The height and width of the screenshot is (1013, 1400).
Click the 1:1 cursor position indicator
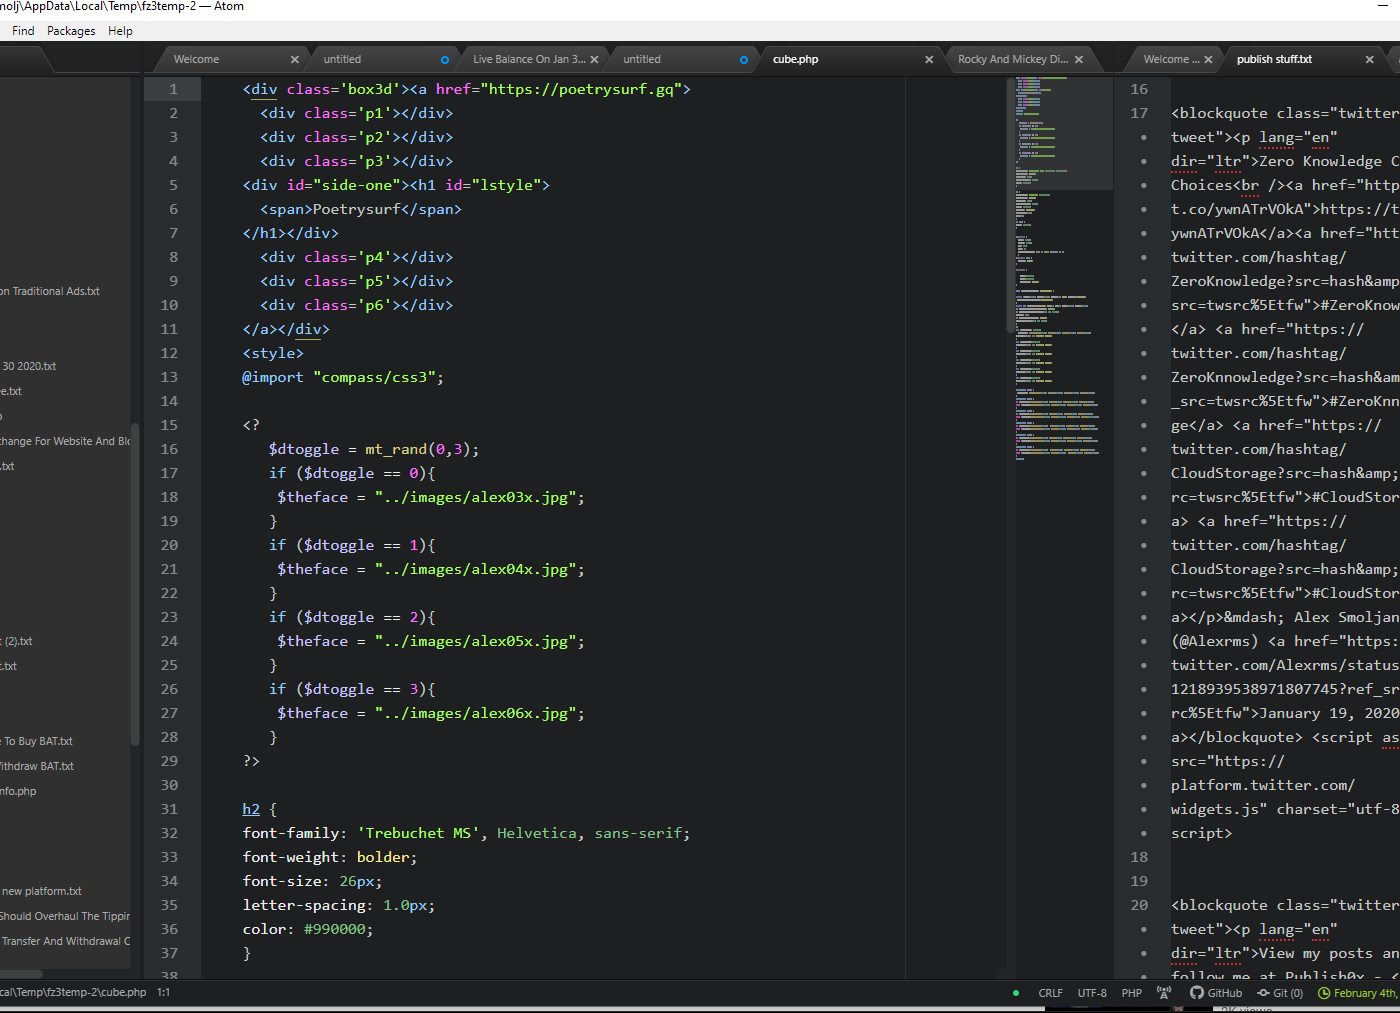click(x=163, y=993)
